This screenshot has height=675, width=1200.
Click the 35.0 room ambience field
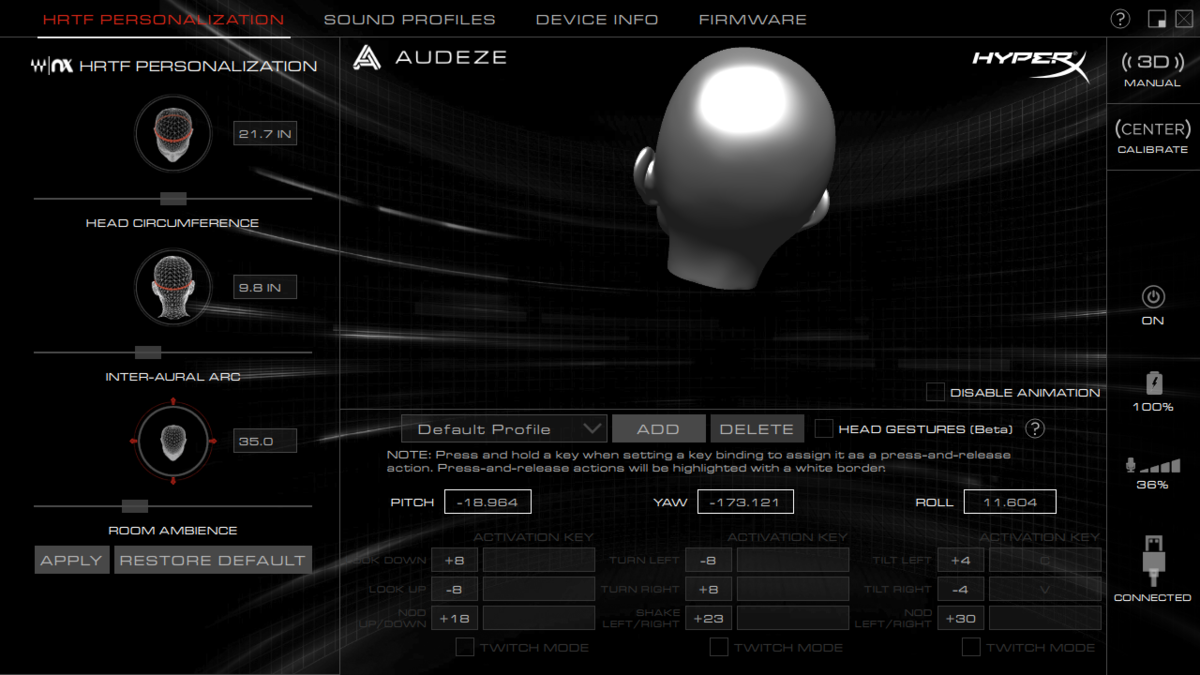(x=265, y=441)
